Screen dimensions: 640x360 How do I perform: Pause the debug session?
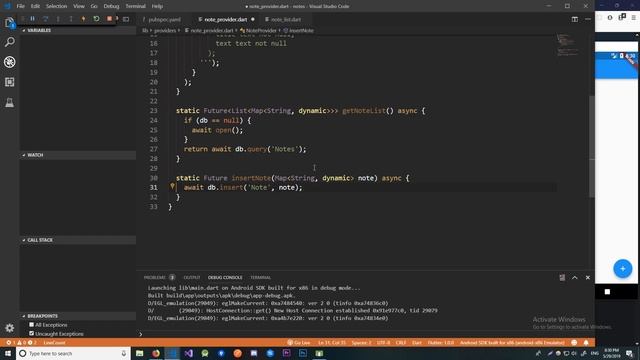point(32,19)
